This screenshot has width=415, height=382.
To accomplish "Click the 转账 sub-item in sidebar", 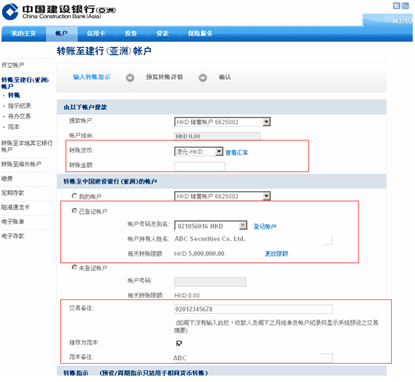I will (x=14, y=95).
